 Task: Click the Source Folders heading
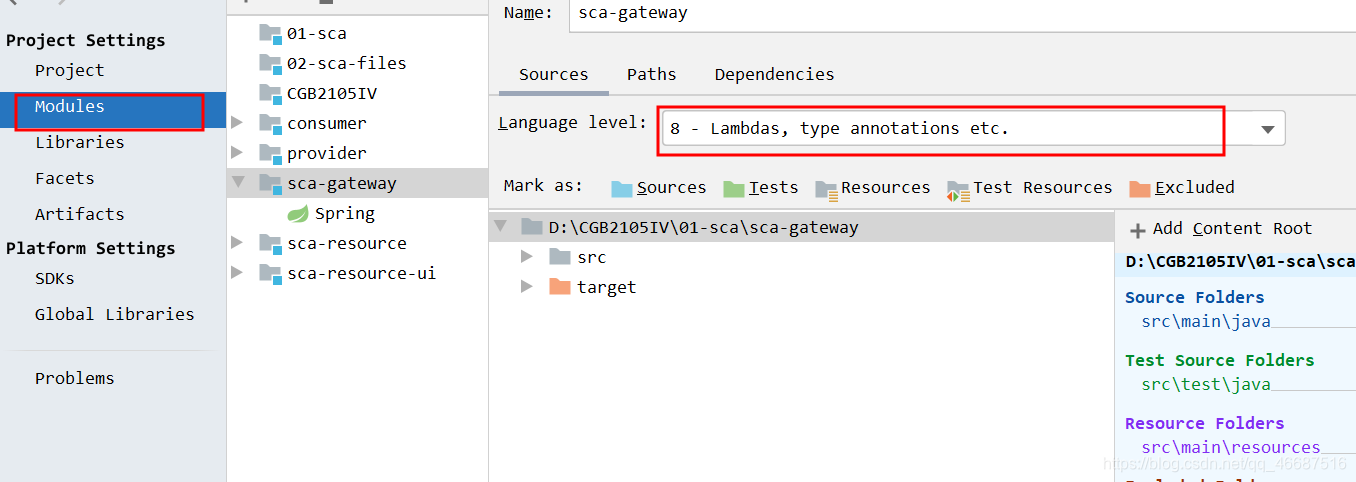[x=1194, y=297]
